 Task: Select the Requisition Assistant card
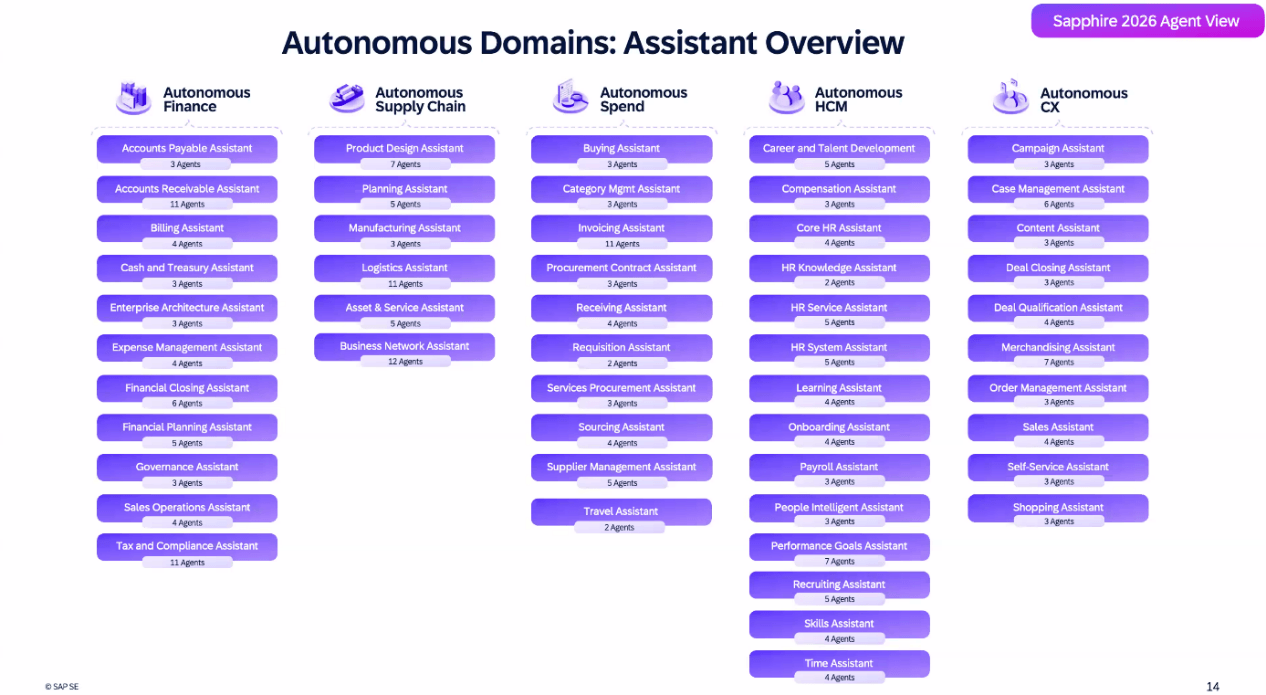click(621, 348)
